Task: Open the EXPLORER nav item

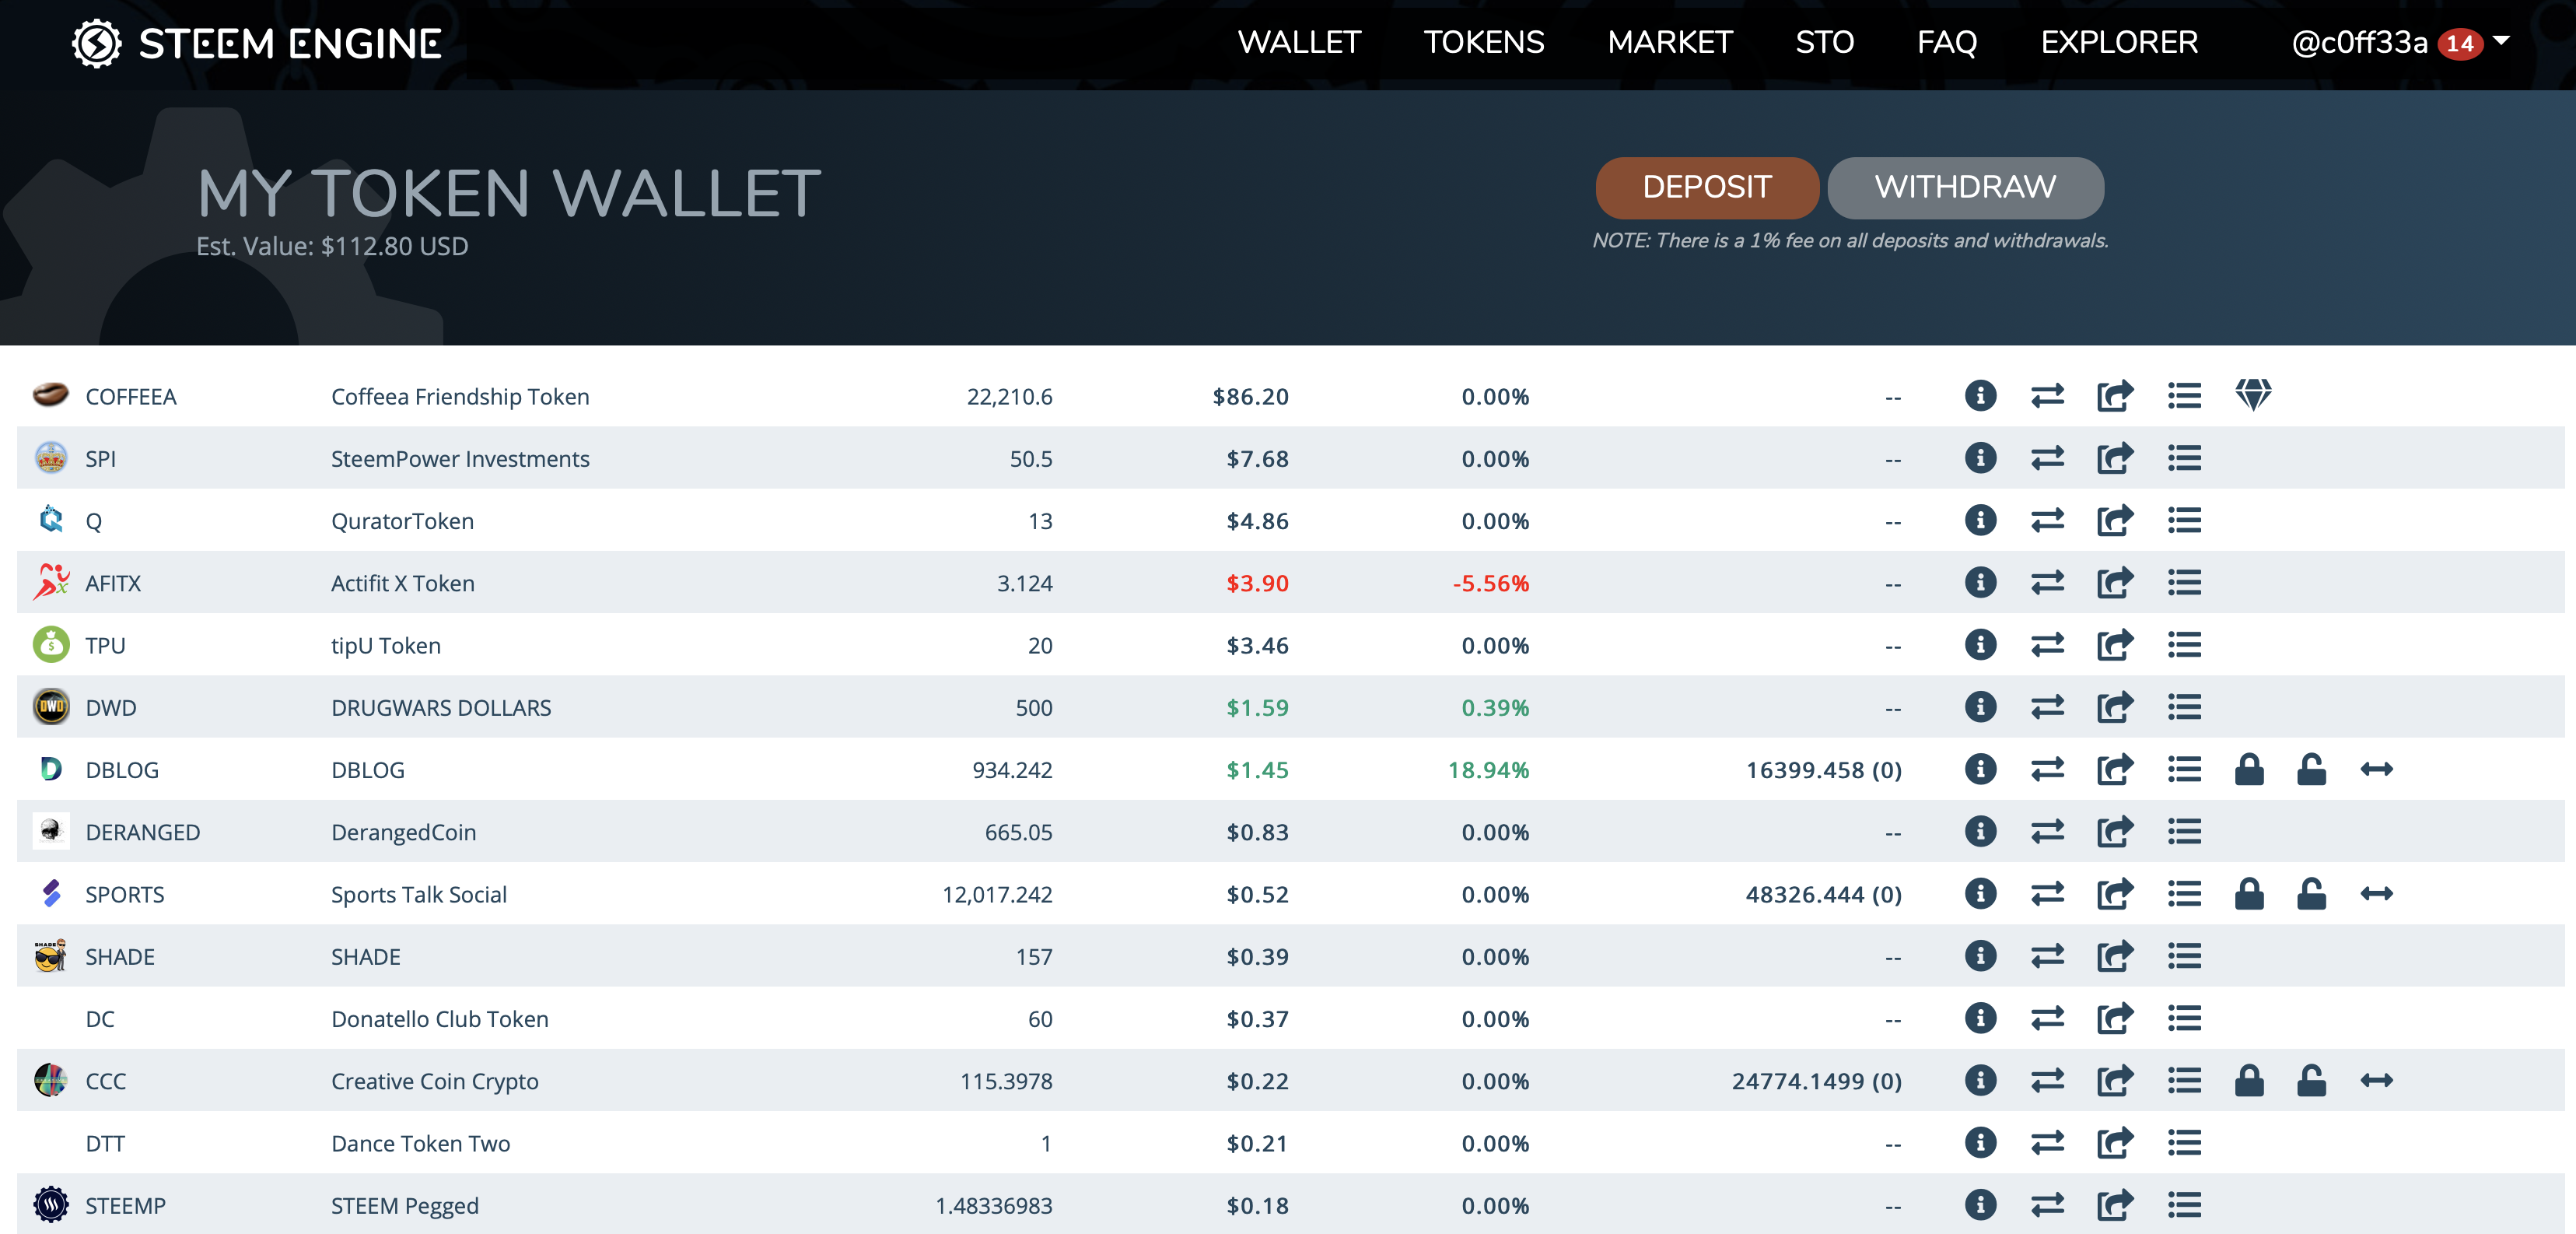Action: click(2119, 42)
